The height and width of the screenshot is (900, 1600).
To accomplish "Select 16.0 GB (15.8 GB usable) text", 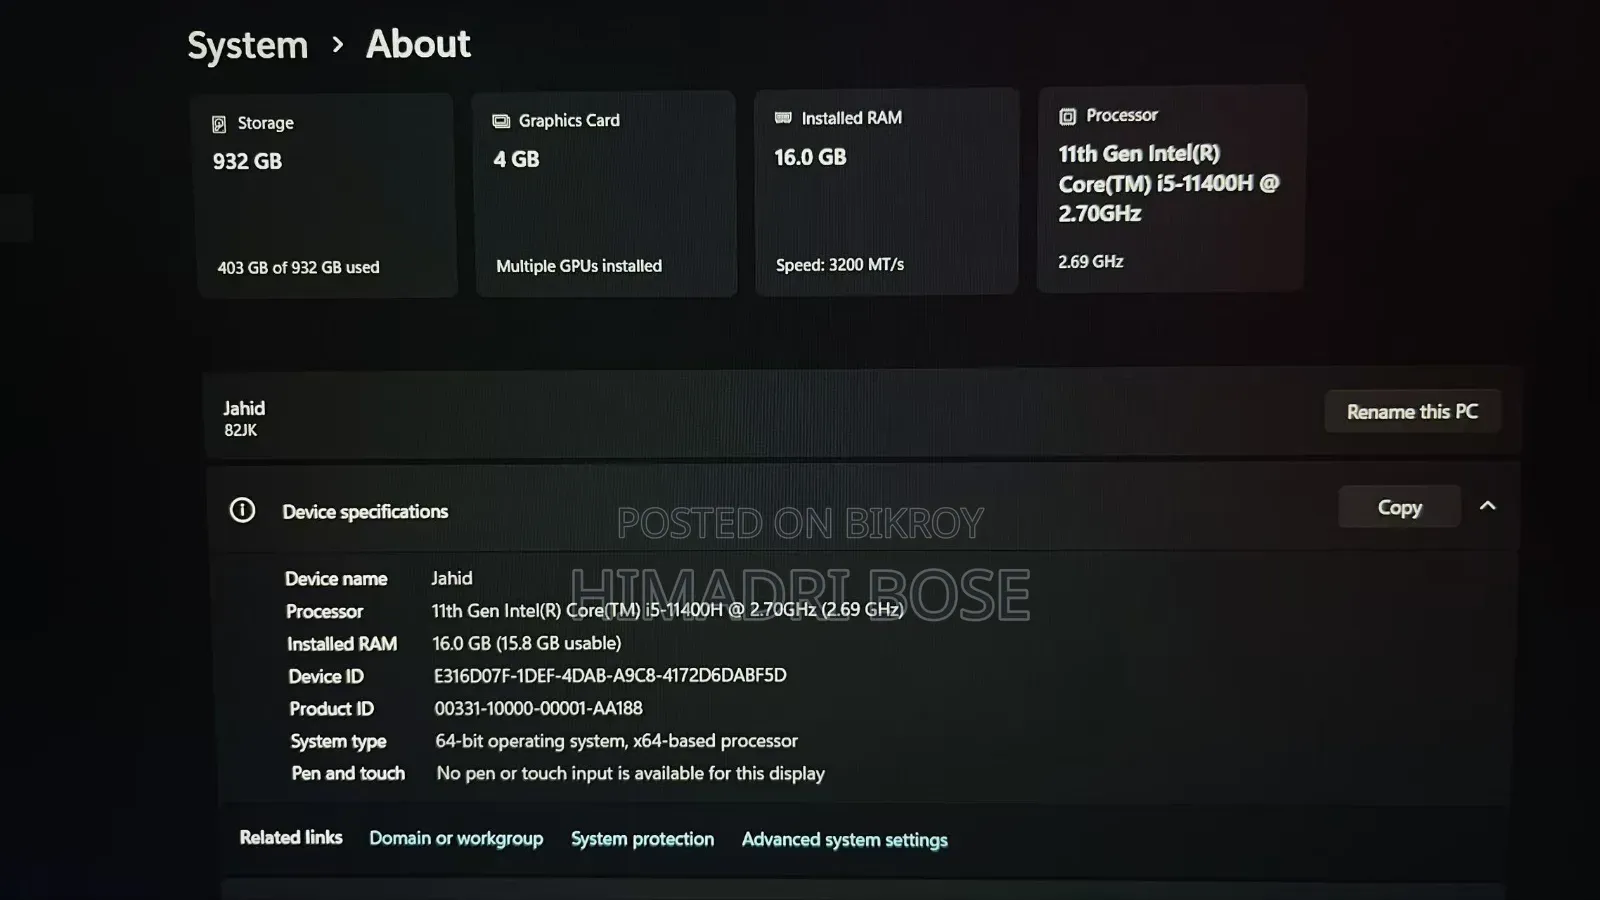I will click(526, 643).
